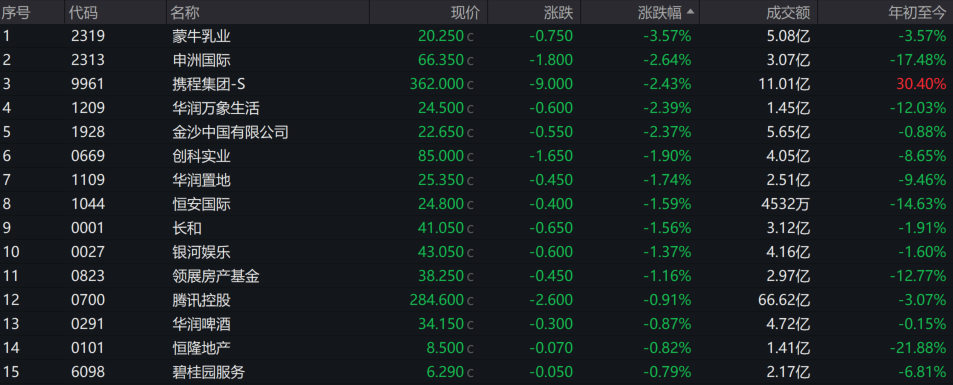The image size is (953, 385).
Task: Click stock code 6098
Action: [x=87, y=372]
